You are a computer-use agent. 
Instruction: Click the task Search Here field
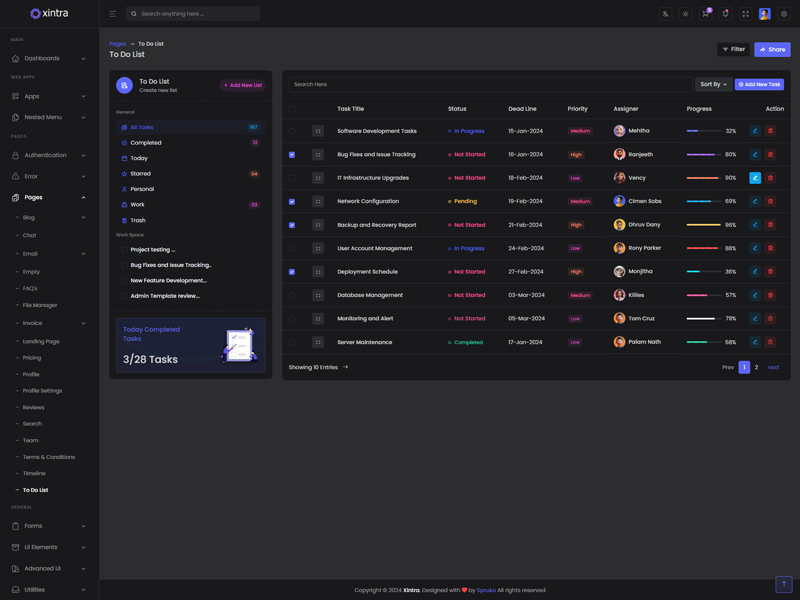(490, 85)
